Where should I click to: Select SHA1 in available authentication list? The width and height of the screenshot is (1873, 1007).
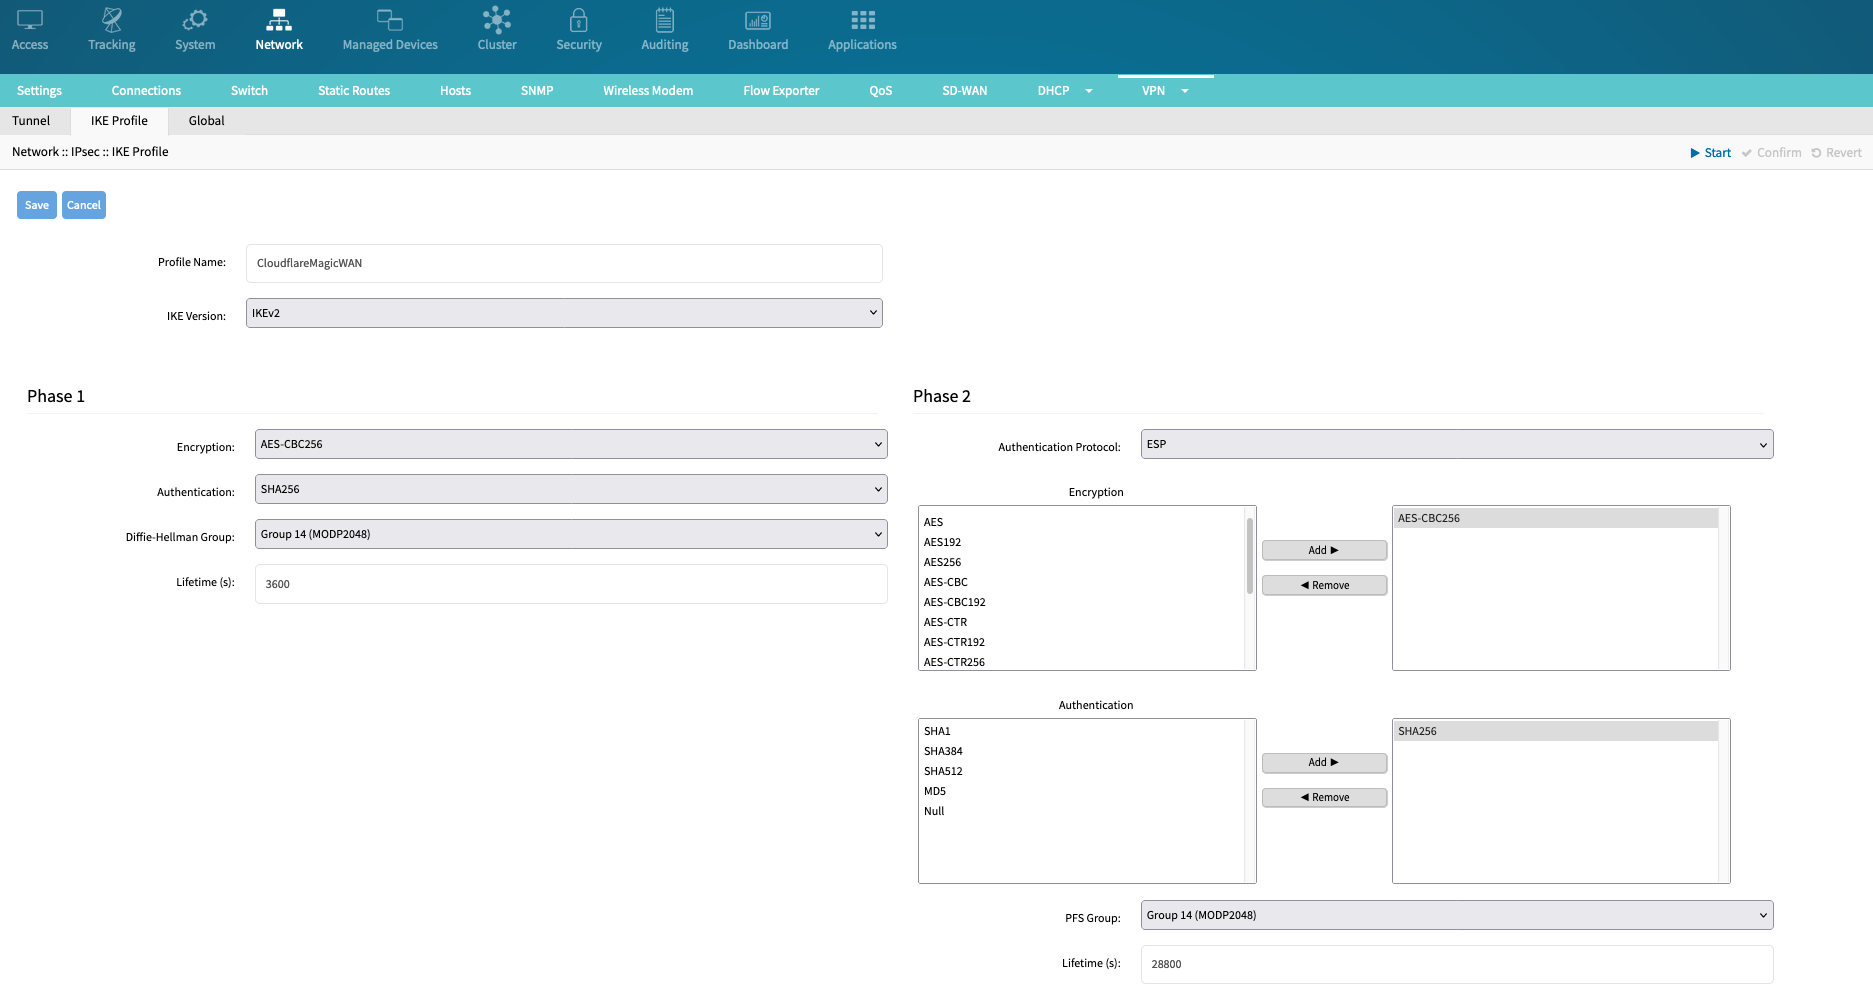coord(1081,731)
